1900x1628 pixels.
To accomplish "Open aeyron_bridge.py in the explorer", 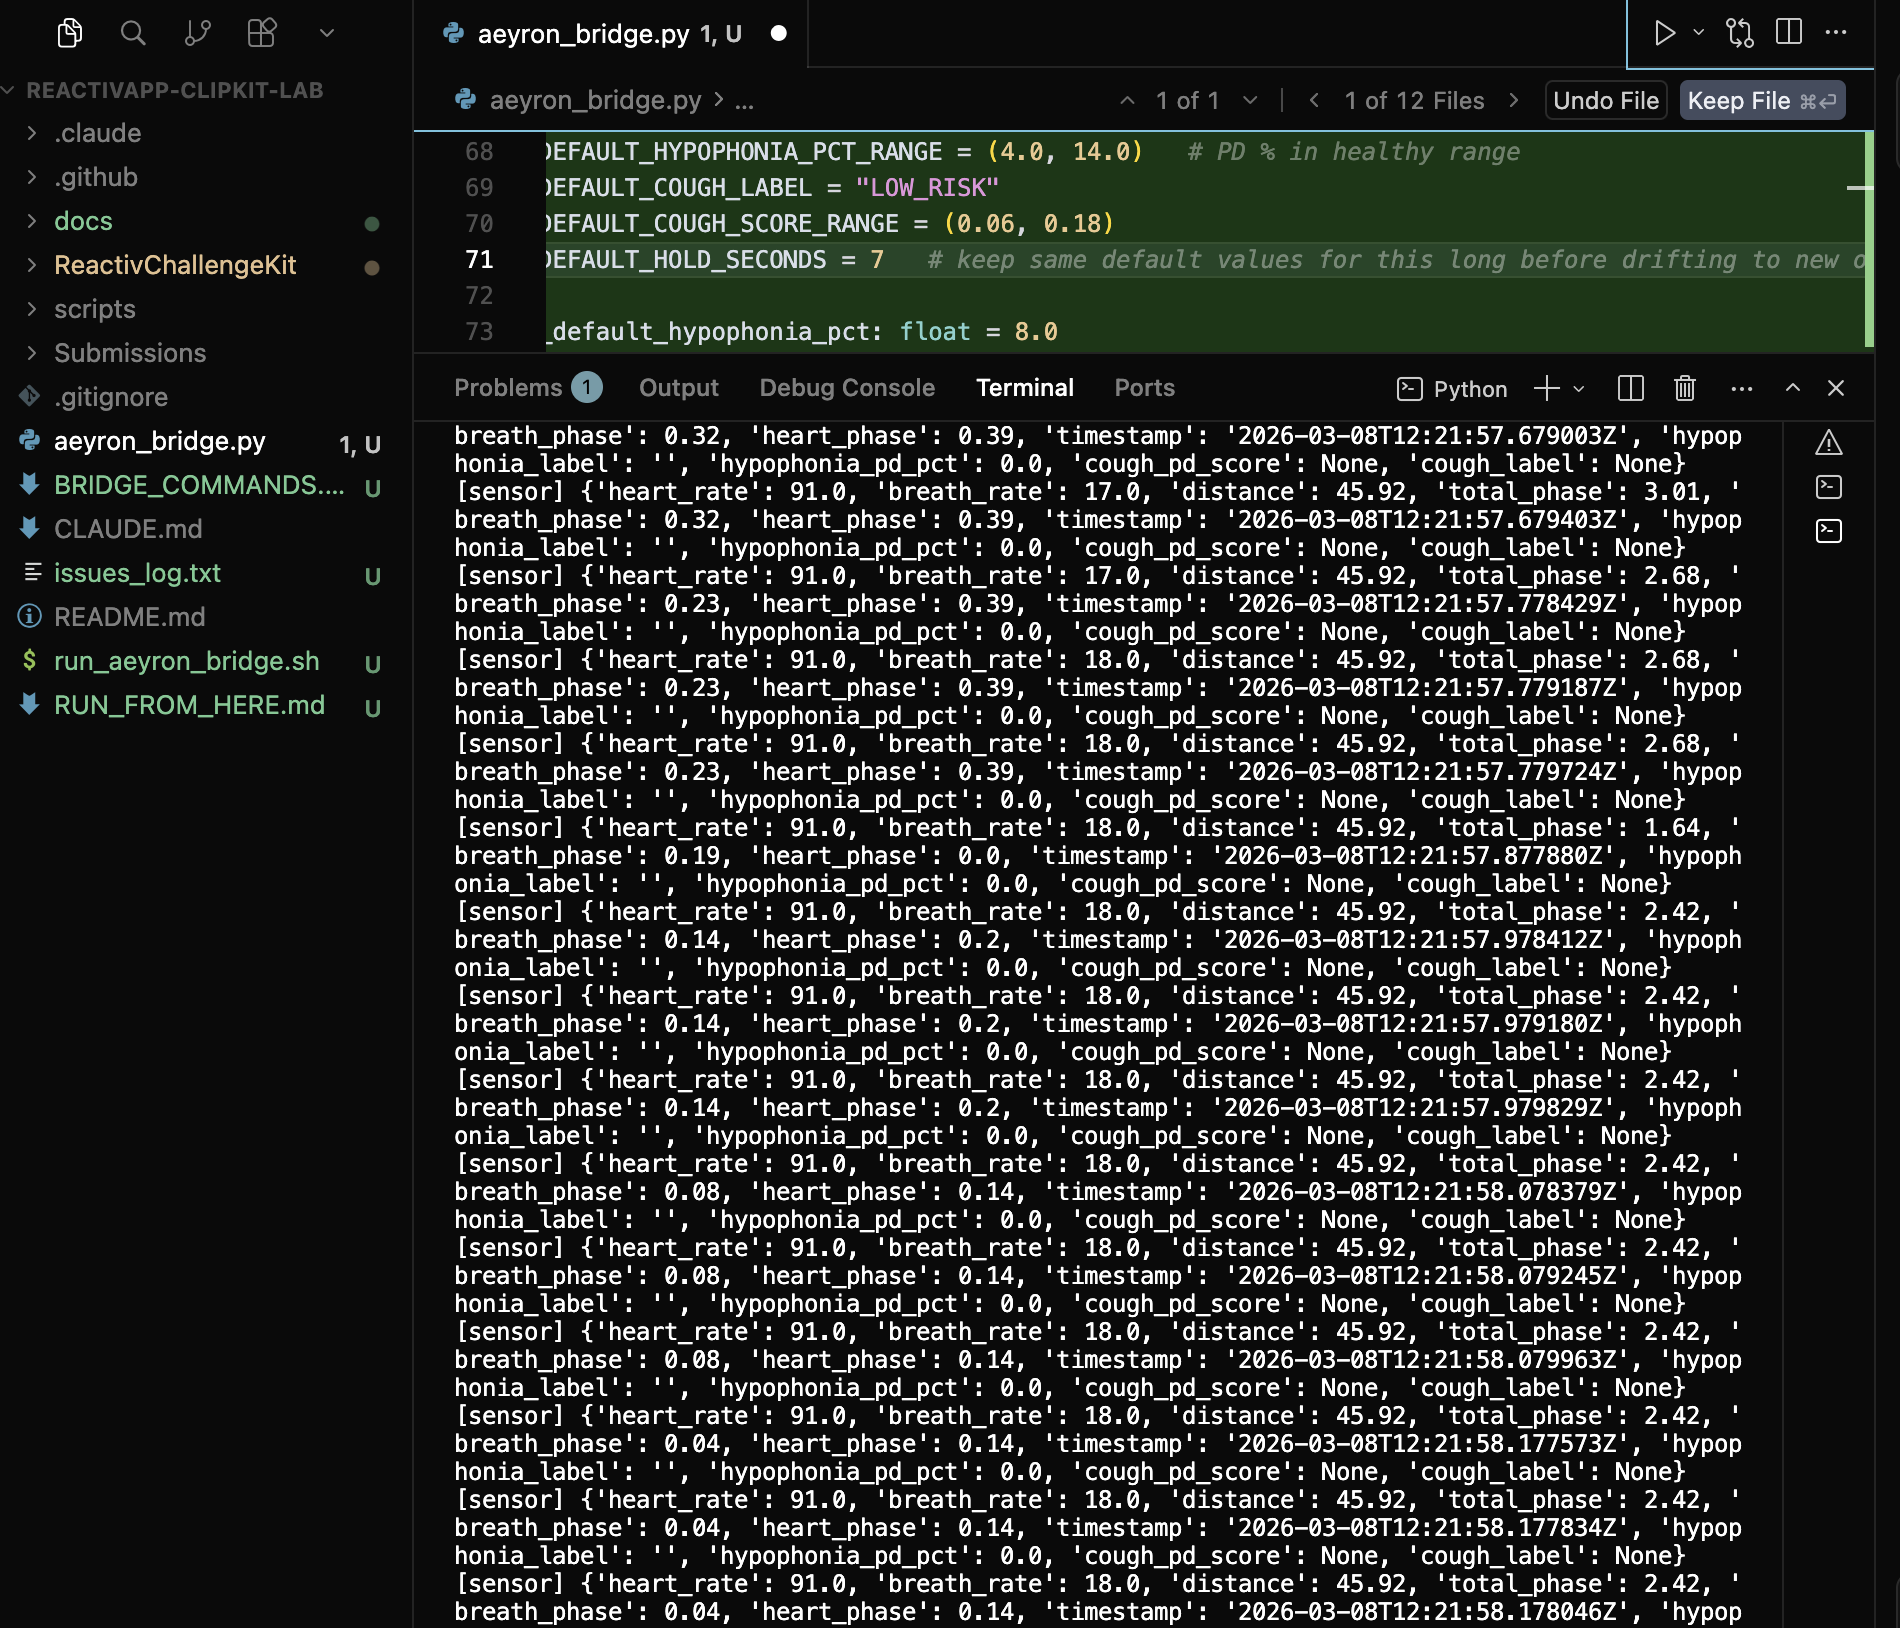I will pos(206,441).
